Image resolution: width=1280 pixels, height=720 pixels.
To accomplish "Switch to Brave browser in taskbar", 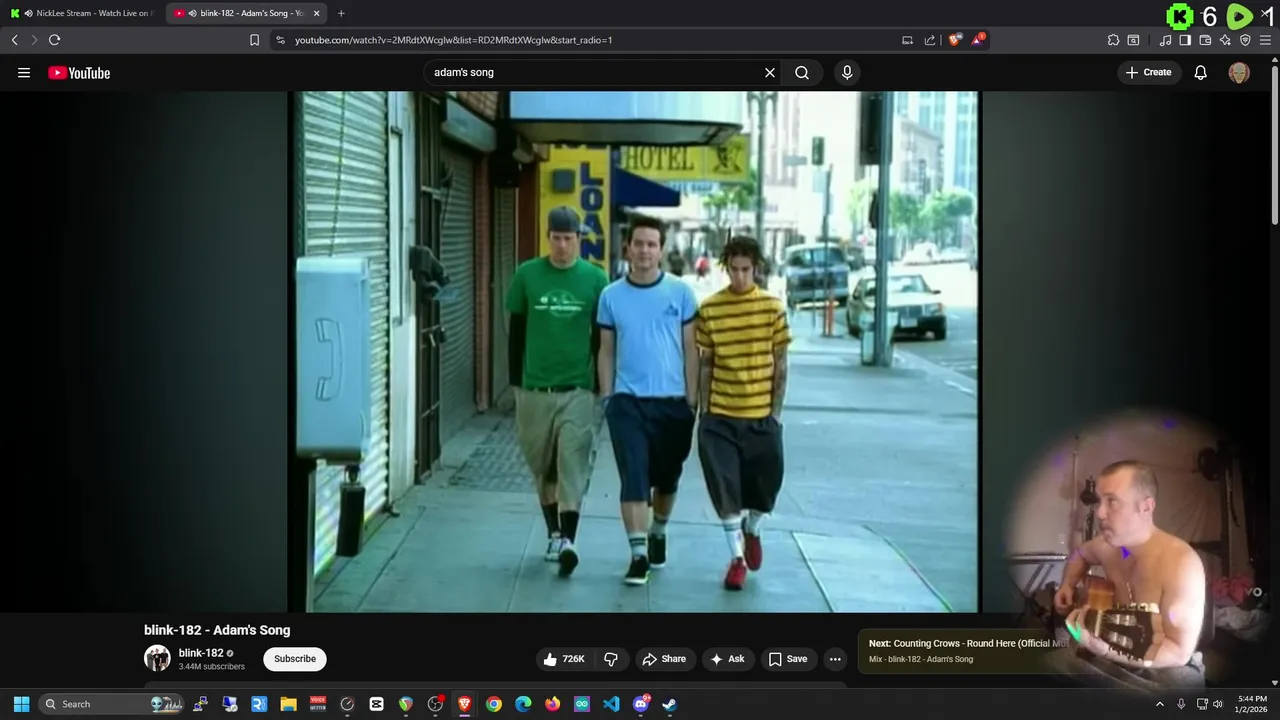I will point(464,704).
